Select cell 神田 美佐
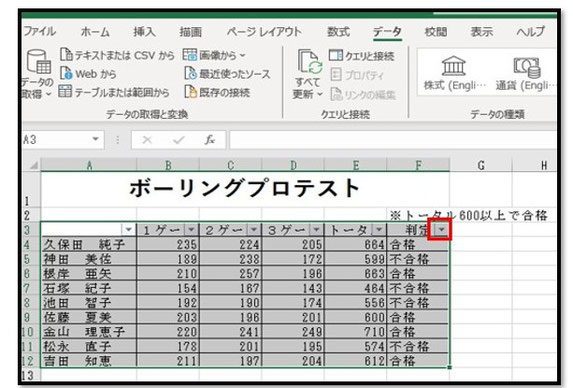This screenshot has width=573, height=388. pyautogui.click(x=89, y=259)
